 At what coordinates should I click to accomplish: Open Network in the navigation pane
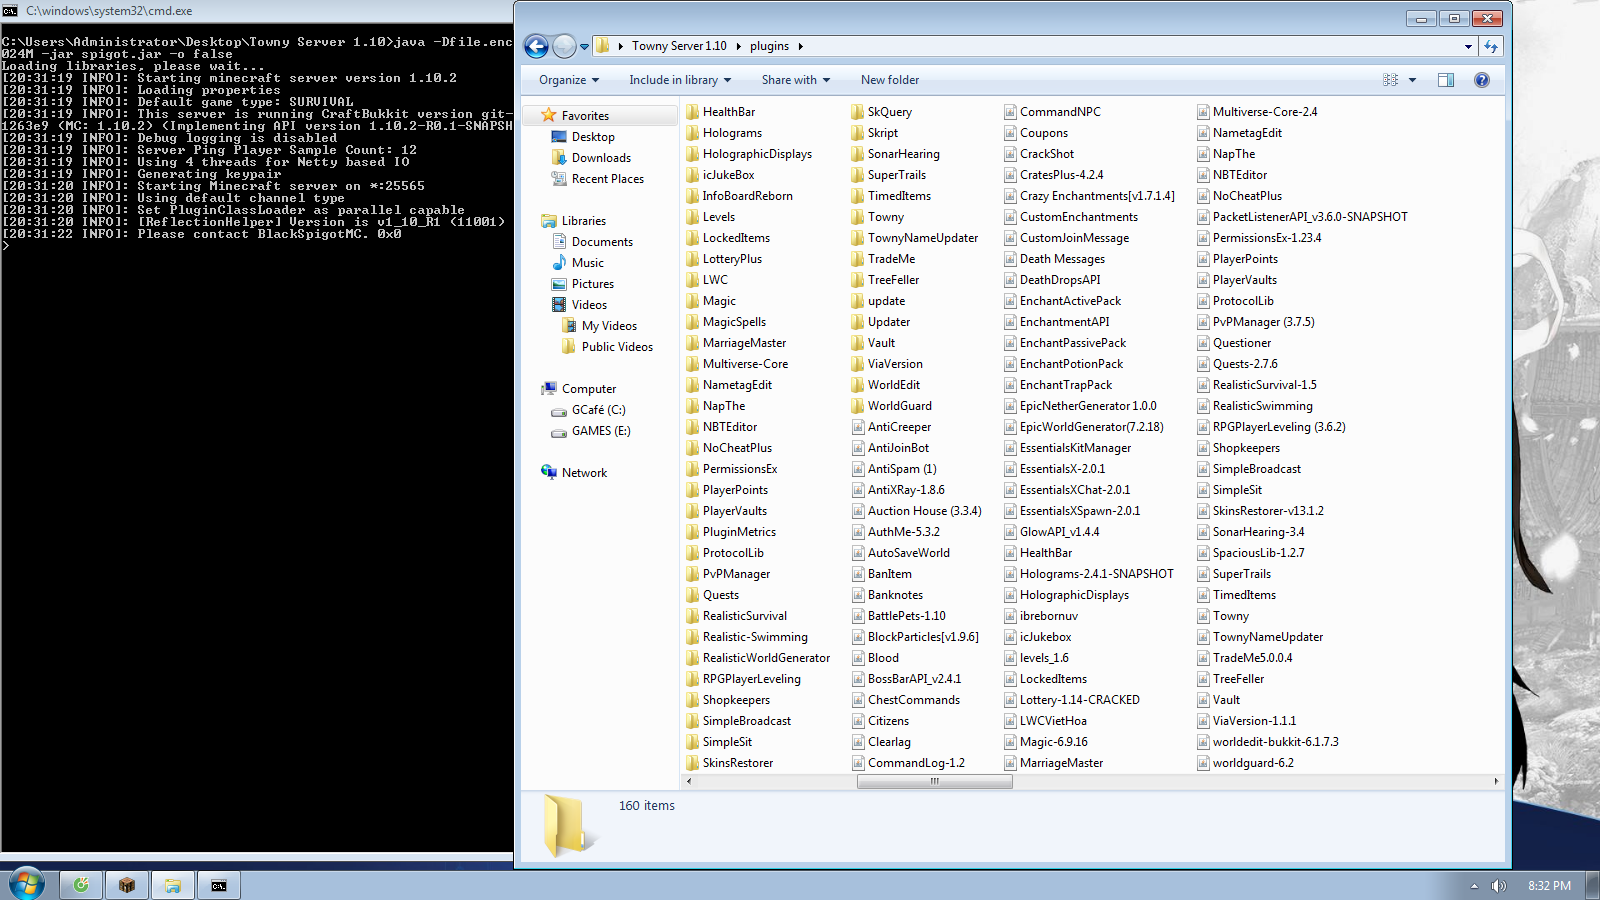click(x=584, y=473)
